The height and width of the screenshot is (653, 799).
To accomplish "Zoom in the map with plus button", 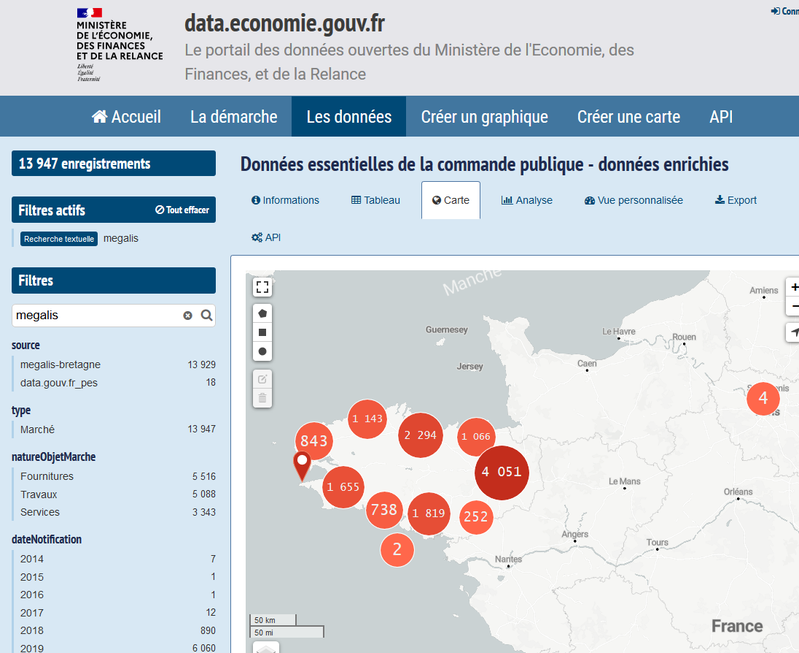I will pos(793,288).
